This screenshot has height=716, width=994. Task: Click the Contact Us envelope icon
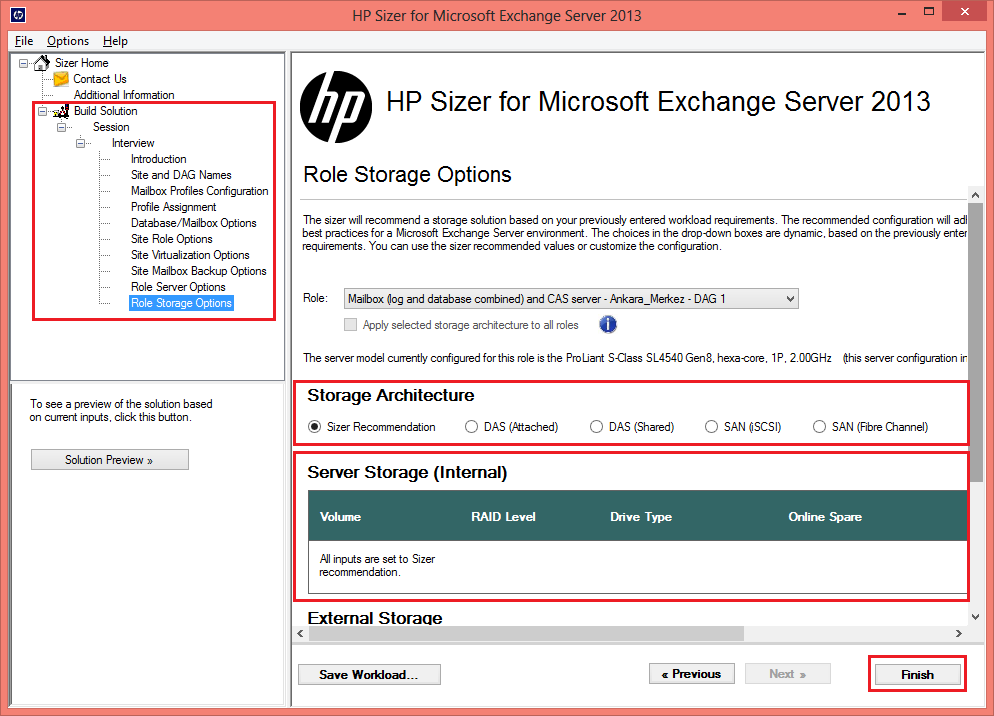coord(61,79)
